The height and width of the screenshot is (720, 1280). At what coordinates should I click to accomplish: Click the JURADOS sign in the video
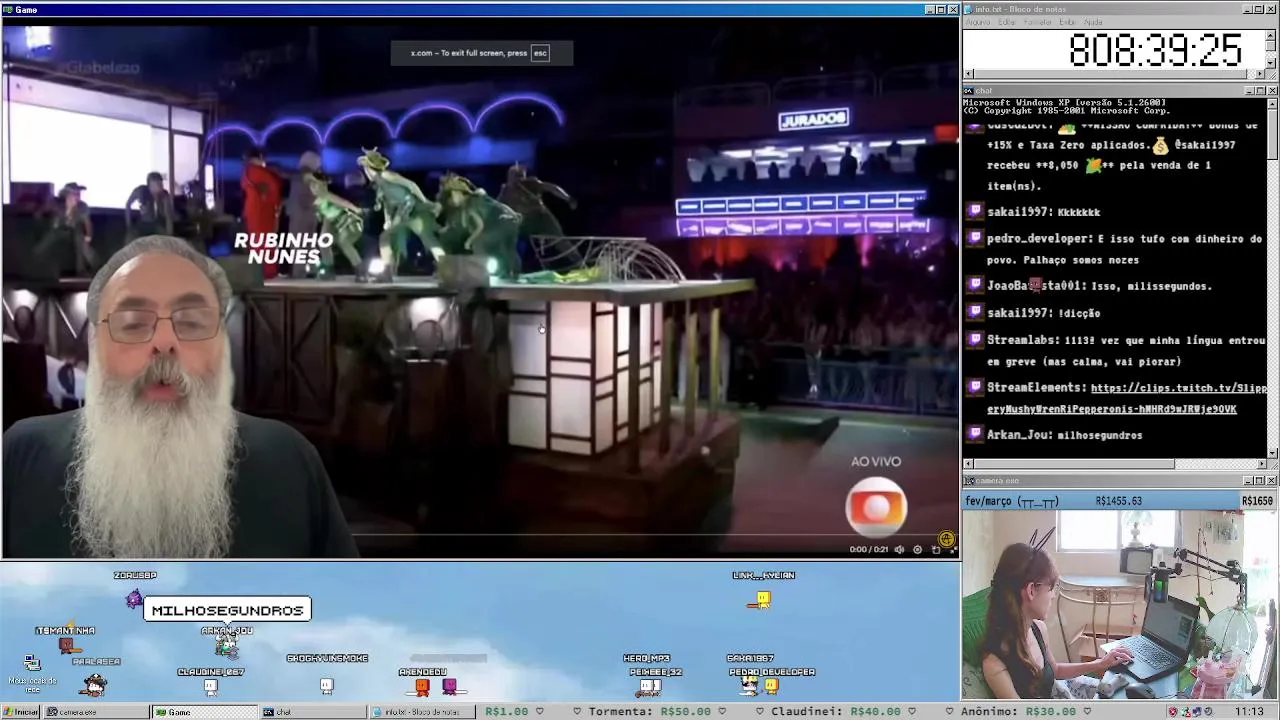click(814, 120)
